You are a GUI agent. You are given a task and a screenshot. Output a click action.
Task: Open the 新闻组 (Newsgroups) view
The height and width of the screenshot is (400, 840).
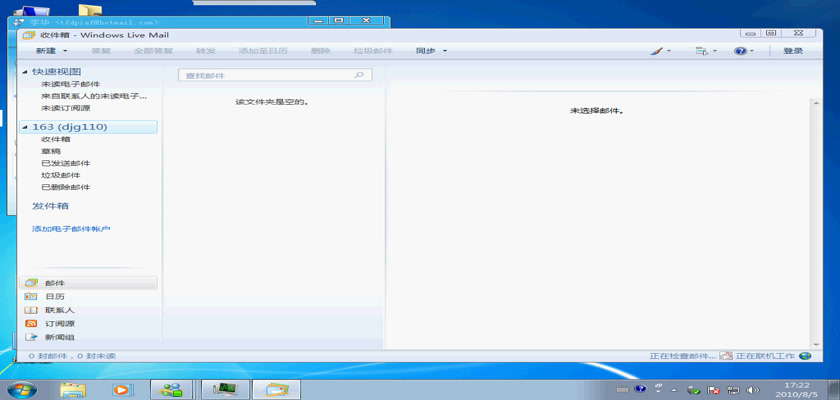(x=57, y=338)
